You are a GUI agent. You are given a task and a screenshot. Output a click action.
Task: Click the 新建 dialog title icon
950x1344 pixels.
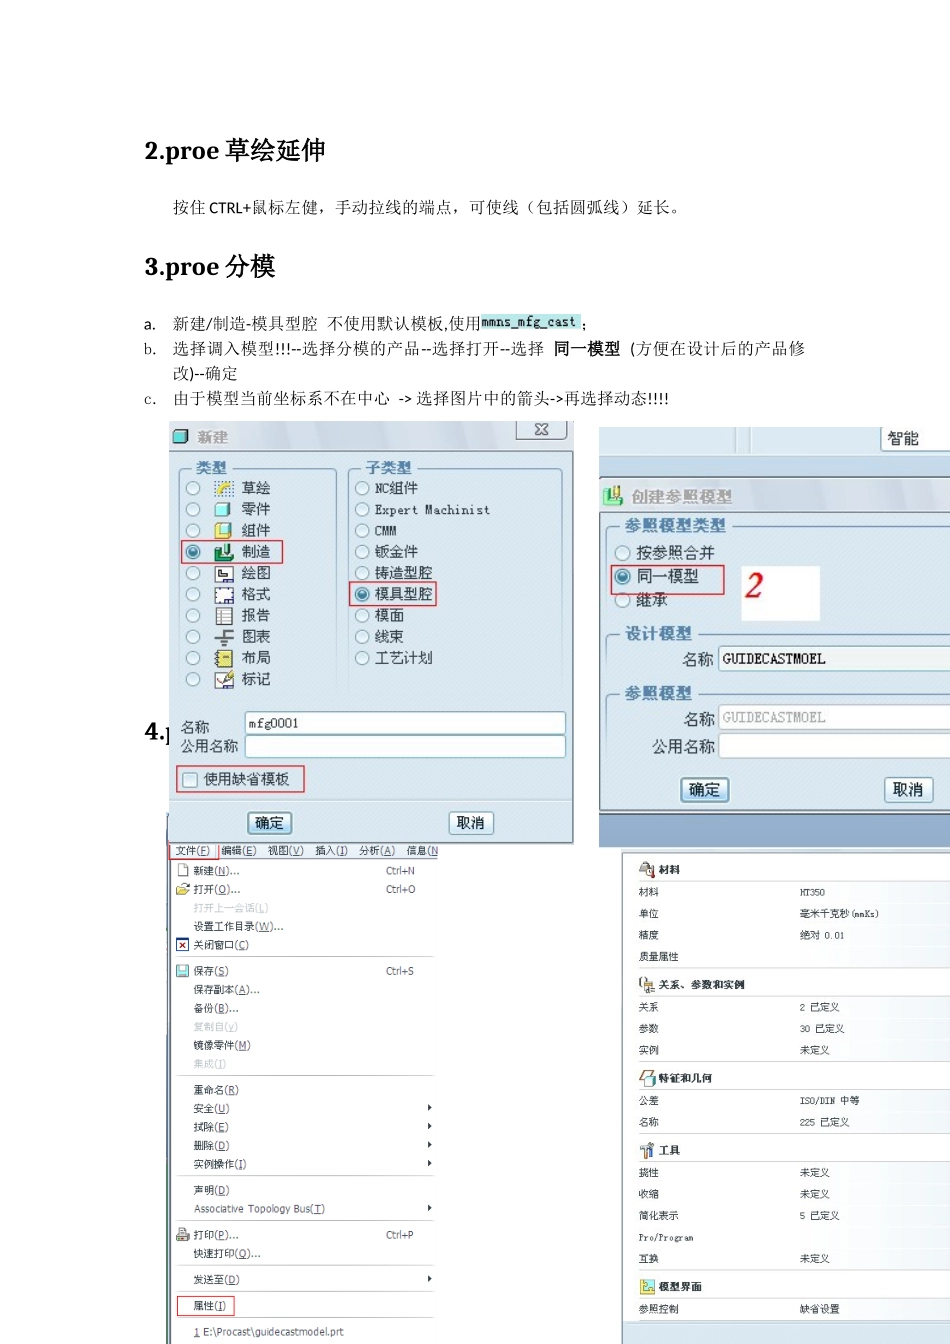[180, 436]
